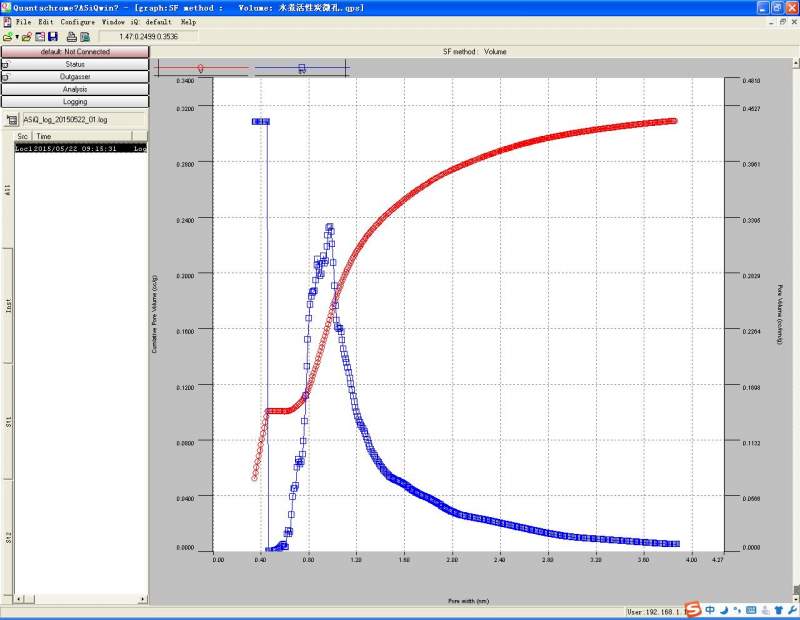Expand the Analysis panel

click(x=75, y=89)
